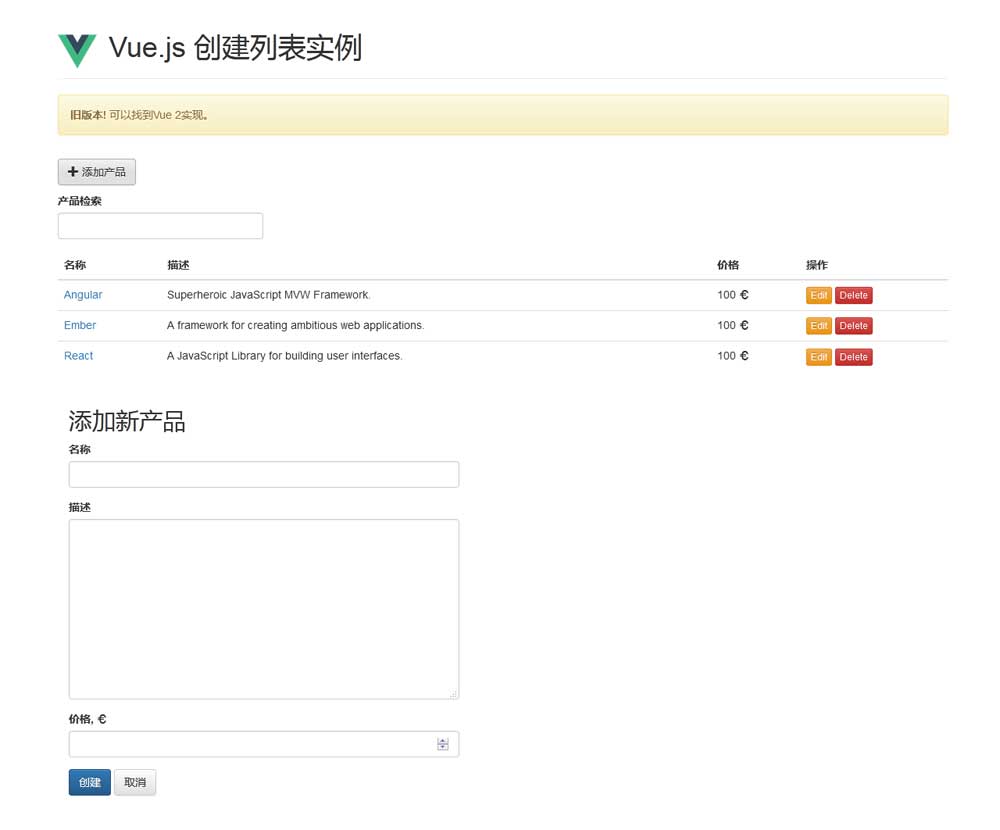The image size is (1000, 830).
Task: Edit the Angular product row
Action: 818,296
